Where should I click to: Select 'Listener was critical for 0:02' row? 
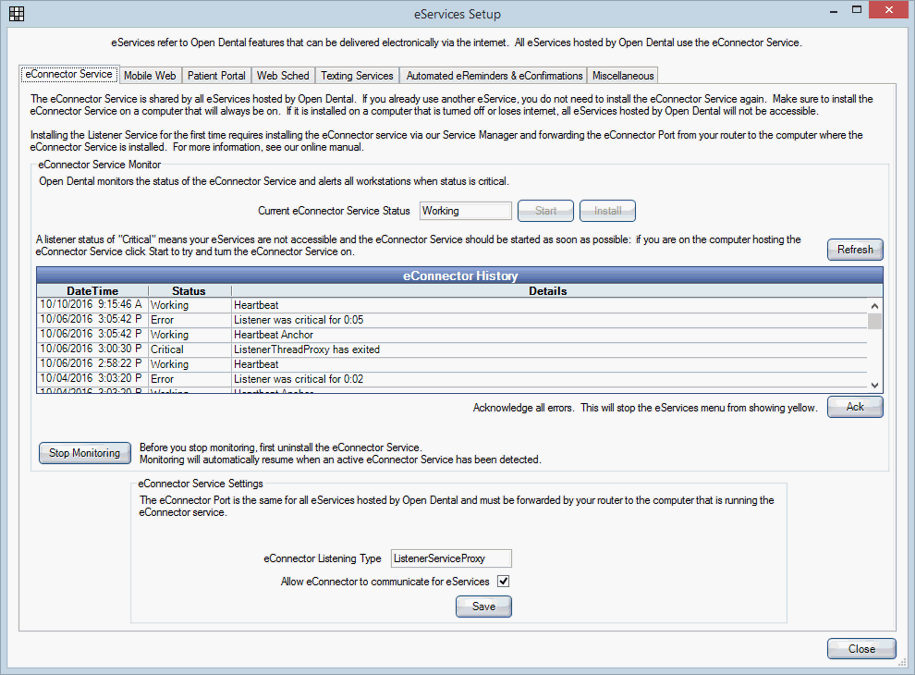pos(452,379)
